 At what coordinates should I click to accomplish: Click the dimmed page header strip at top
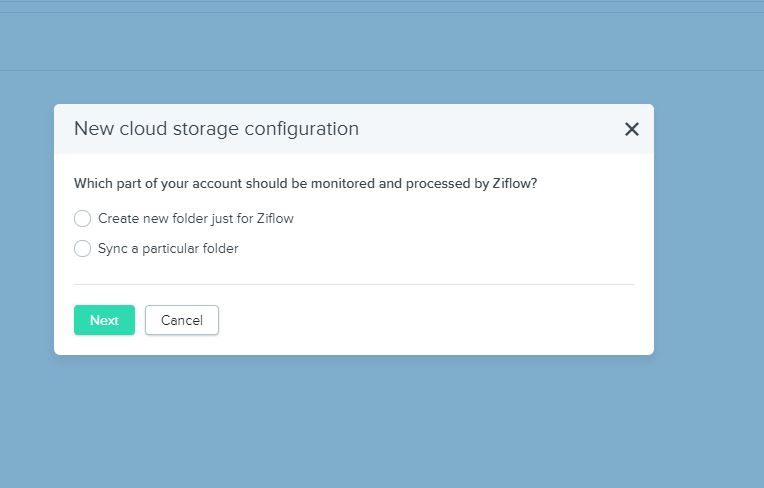click(x=382, y=41)
